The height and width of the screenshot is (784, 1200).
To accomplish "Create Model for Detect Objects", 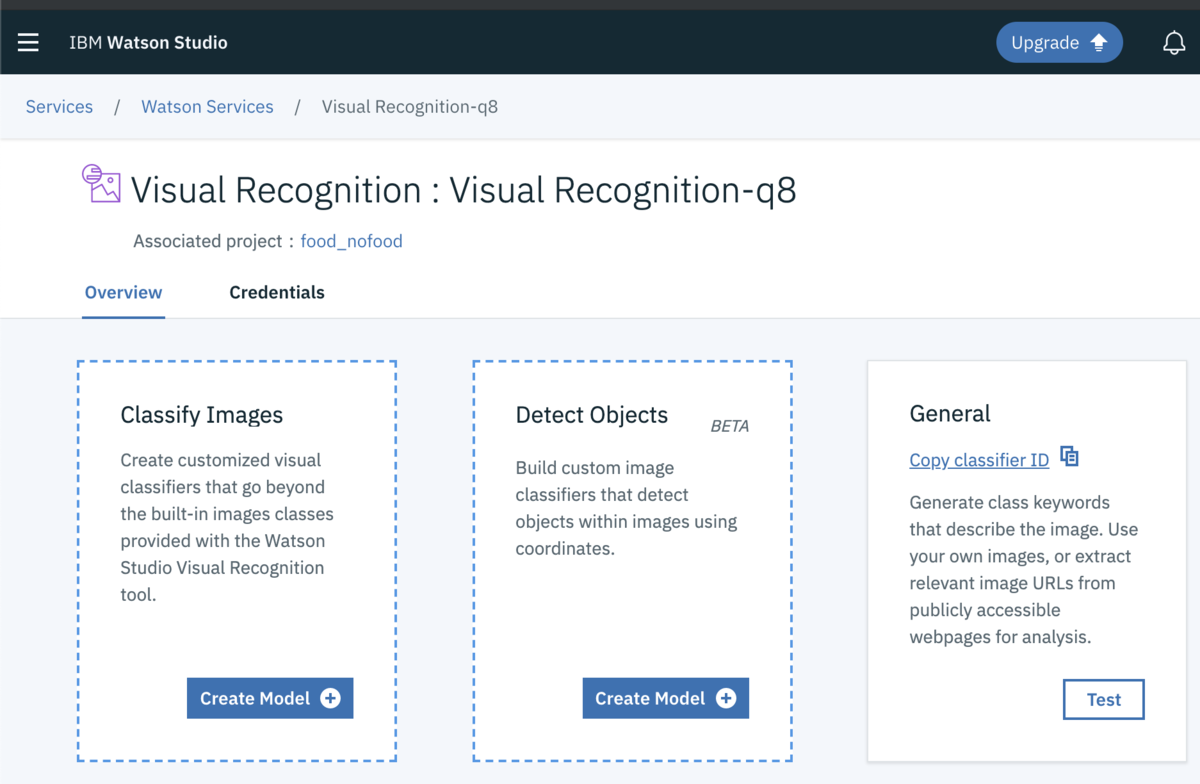I will coord(665,698).
